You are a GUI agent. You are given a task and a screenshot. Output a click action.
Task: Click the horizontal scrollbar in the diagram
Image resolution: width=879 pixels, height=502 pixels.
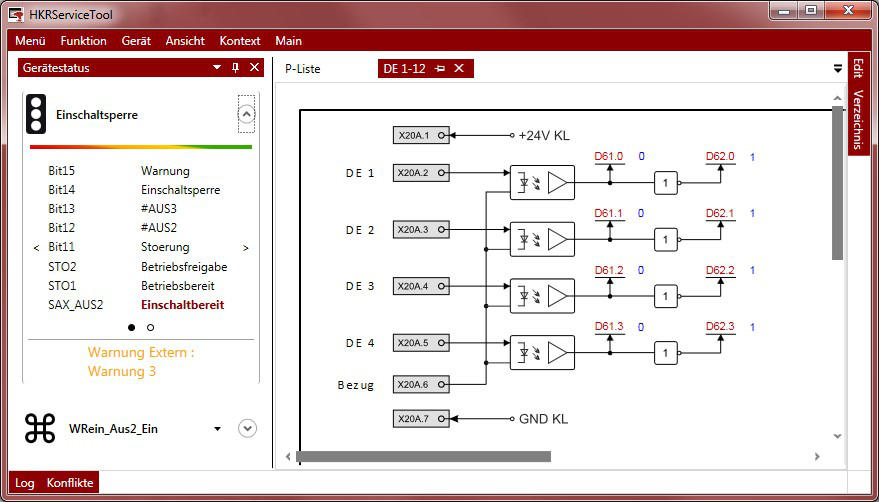423,457
